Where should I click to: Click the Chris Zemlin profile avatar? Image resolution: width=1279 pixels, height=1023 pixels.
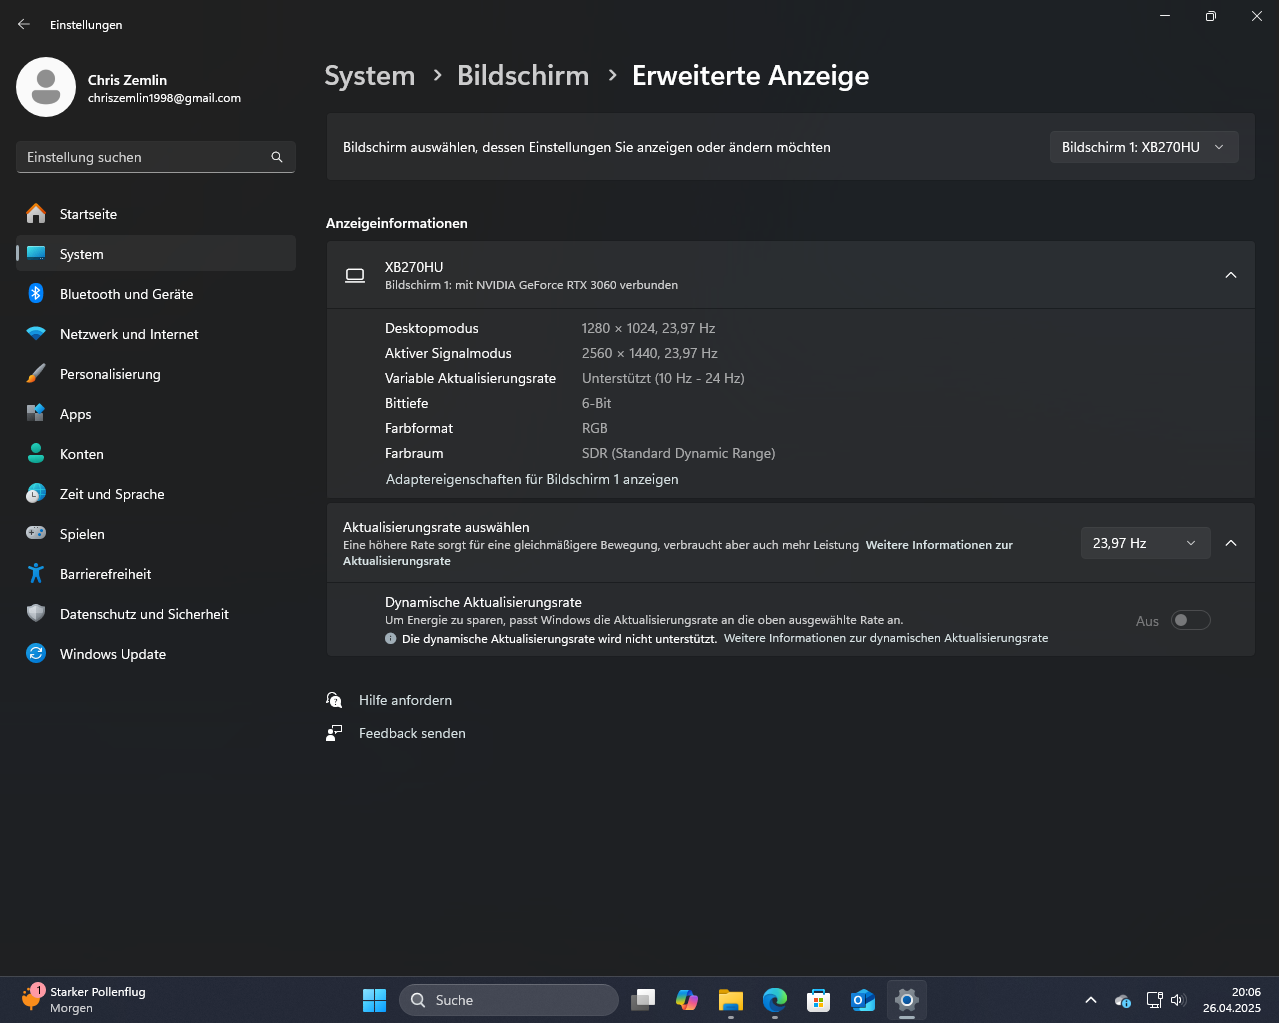tap(46, 87)
